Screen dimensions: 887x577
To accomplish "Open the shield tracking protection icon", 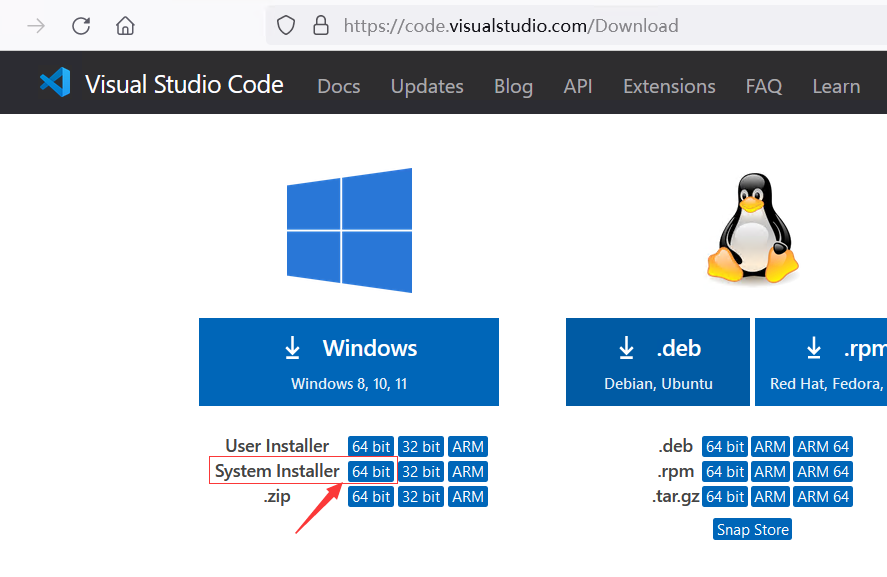I will 286,25.
